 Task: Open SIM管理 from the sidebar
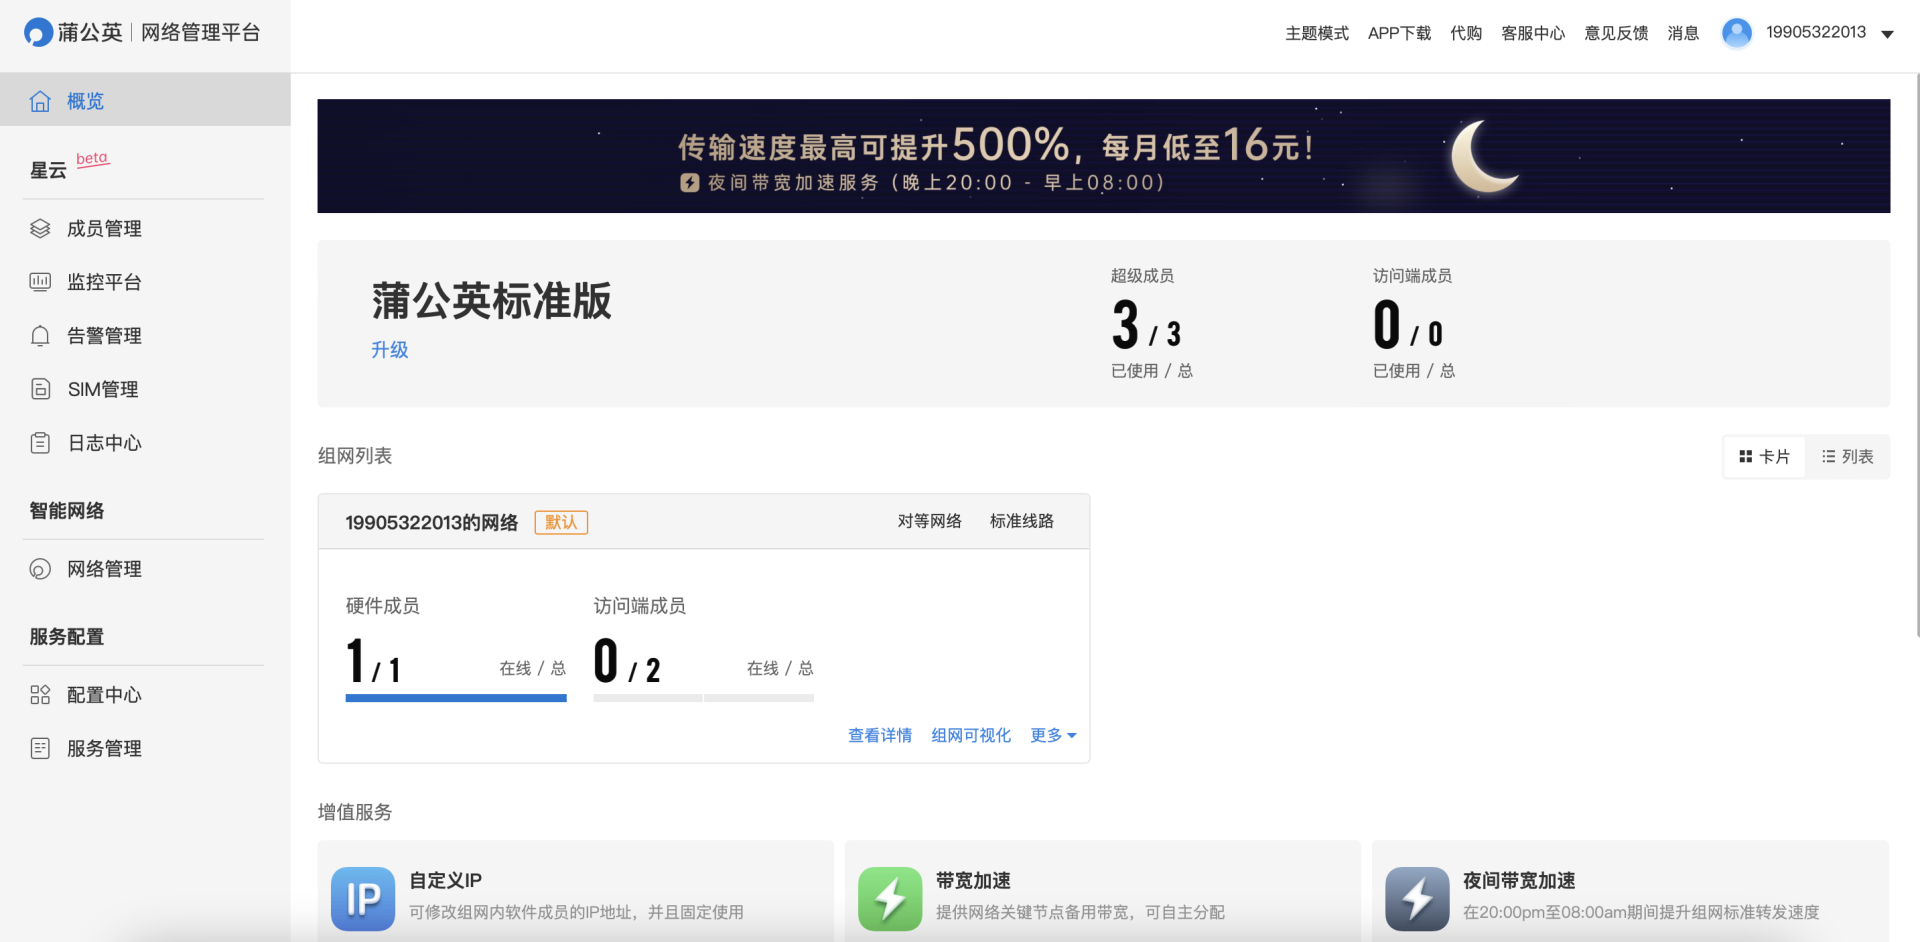pos(103,389)
